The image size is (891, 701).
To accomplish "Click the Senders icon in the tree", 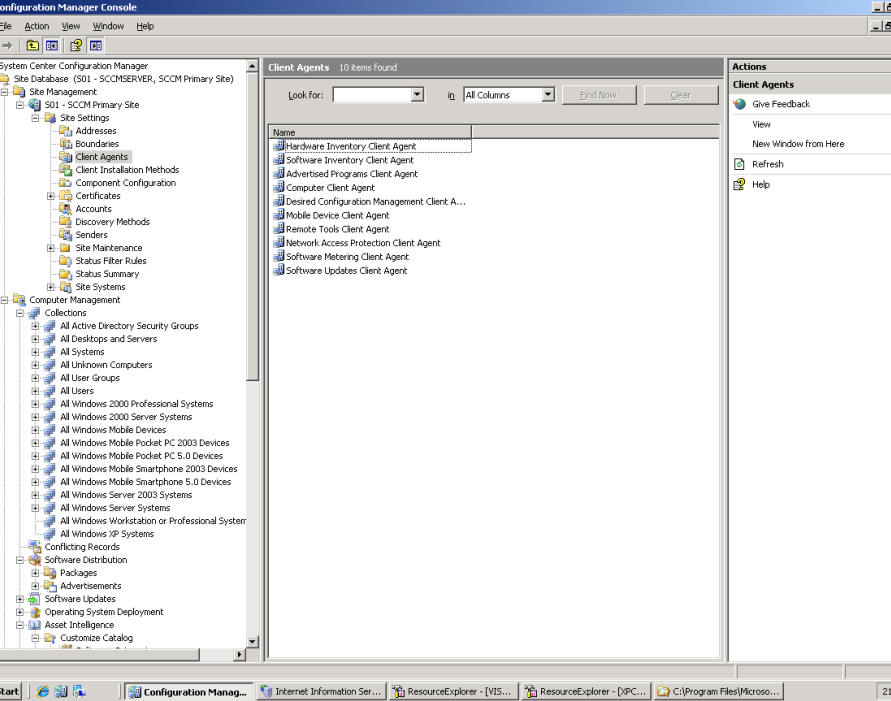I will [66, 235].
